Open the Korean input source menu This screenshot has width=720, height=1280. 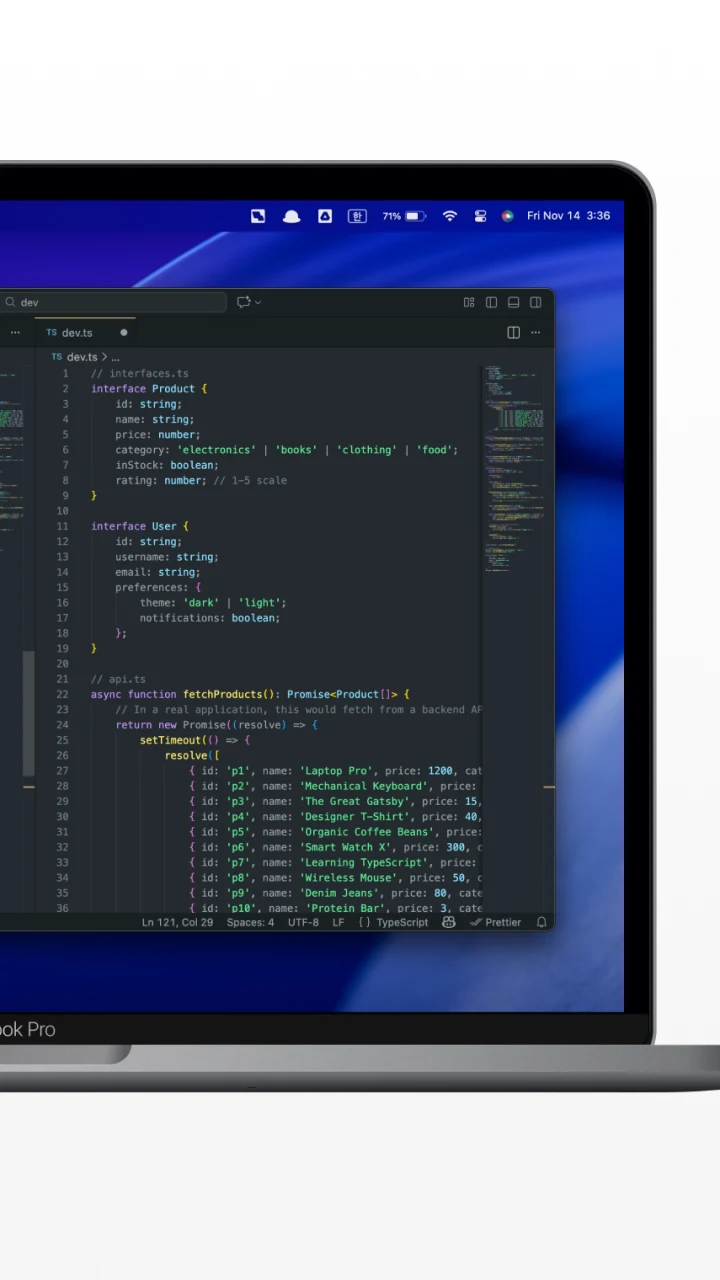click(x=357, y=216)
